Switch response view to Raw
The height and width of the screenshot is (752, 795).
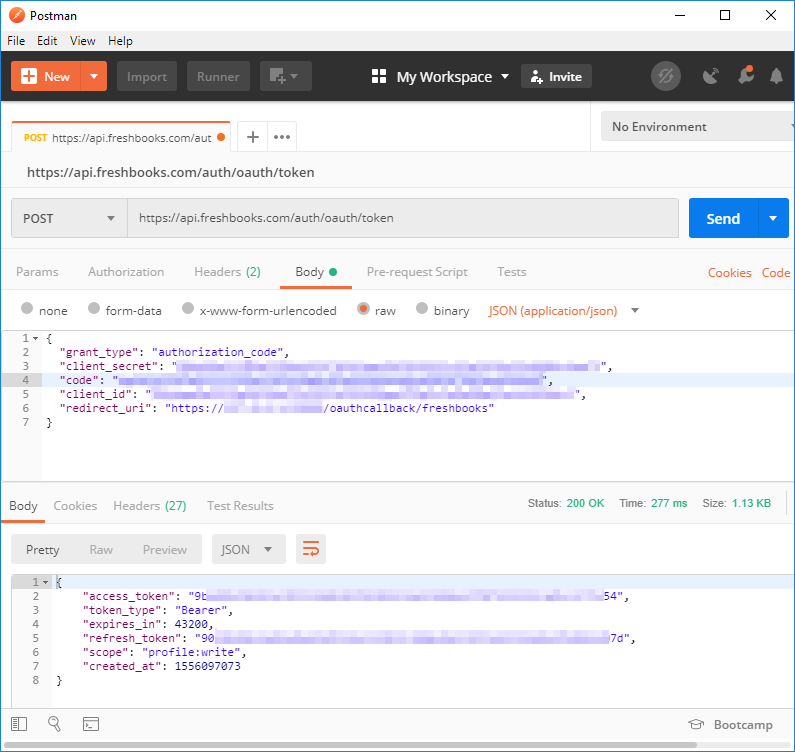101,550
